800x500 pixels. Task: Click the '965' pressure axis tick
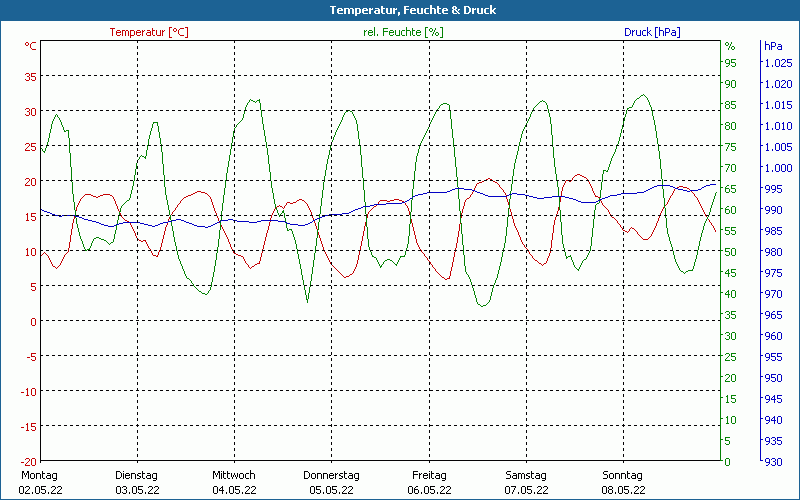tap(773, 315)
